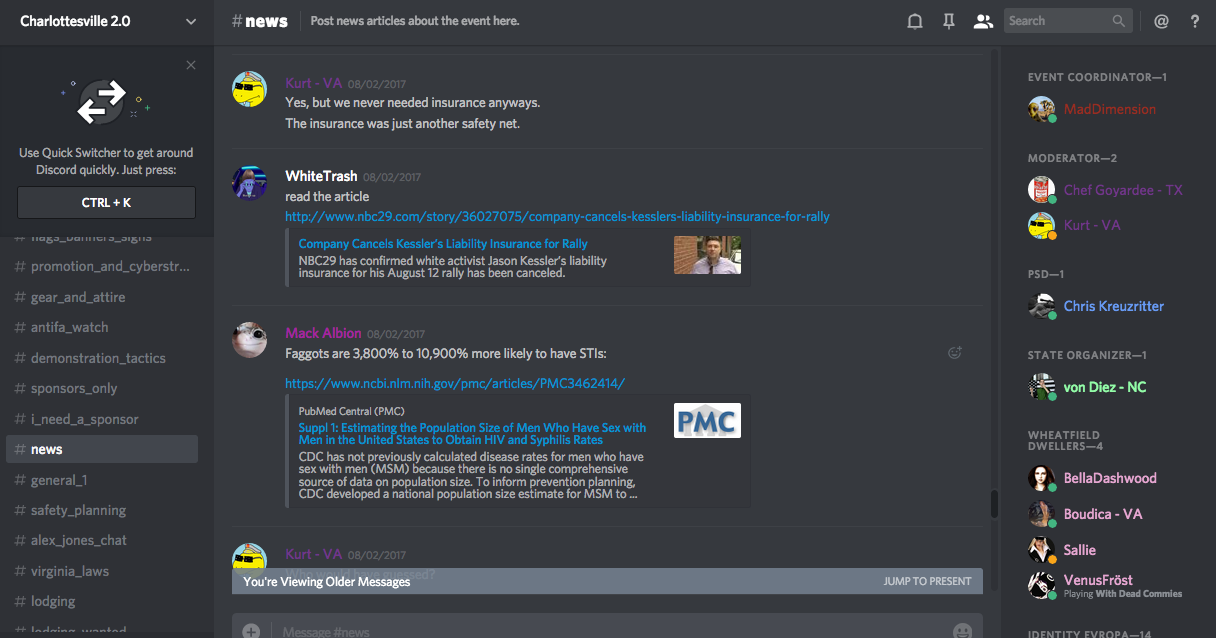This screenshot has width=1216, height=638.
Task: Dismiss the Quick Switcher tip
Action: click(191, 65)
